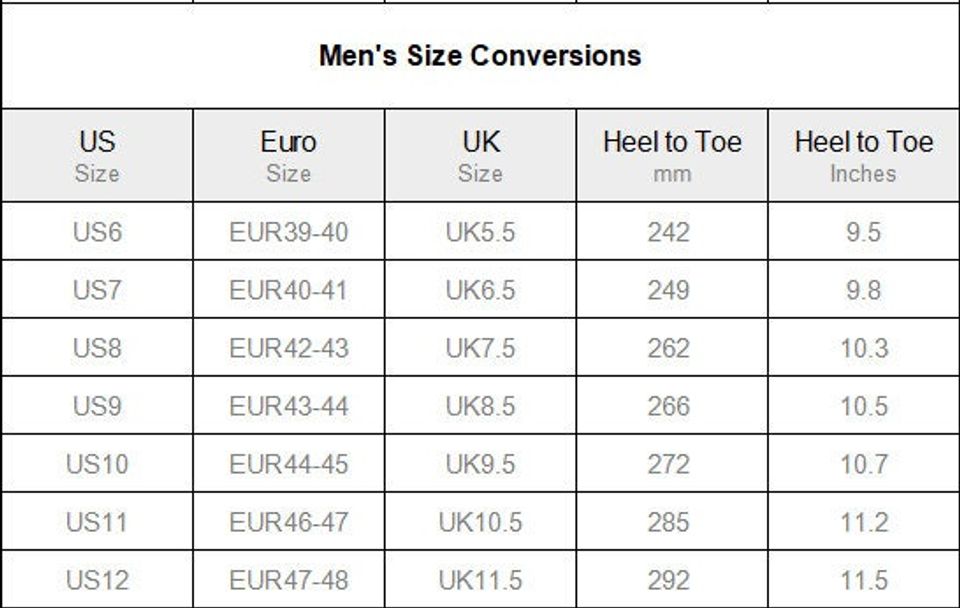Click the EUR39-40 cell
960x608 pixels.
(x=288, y=232)
